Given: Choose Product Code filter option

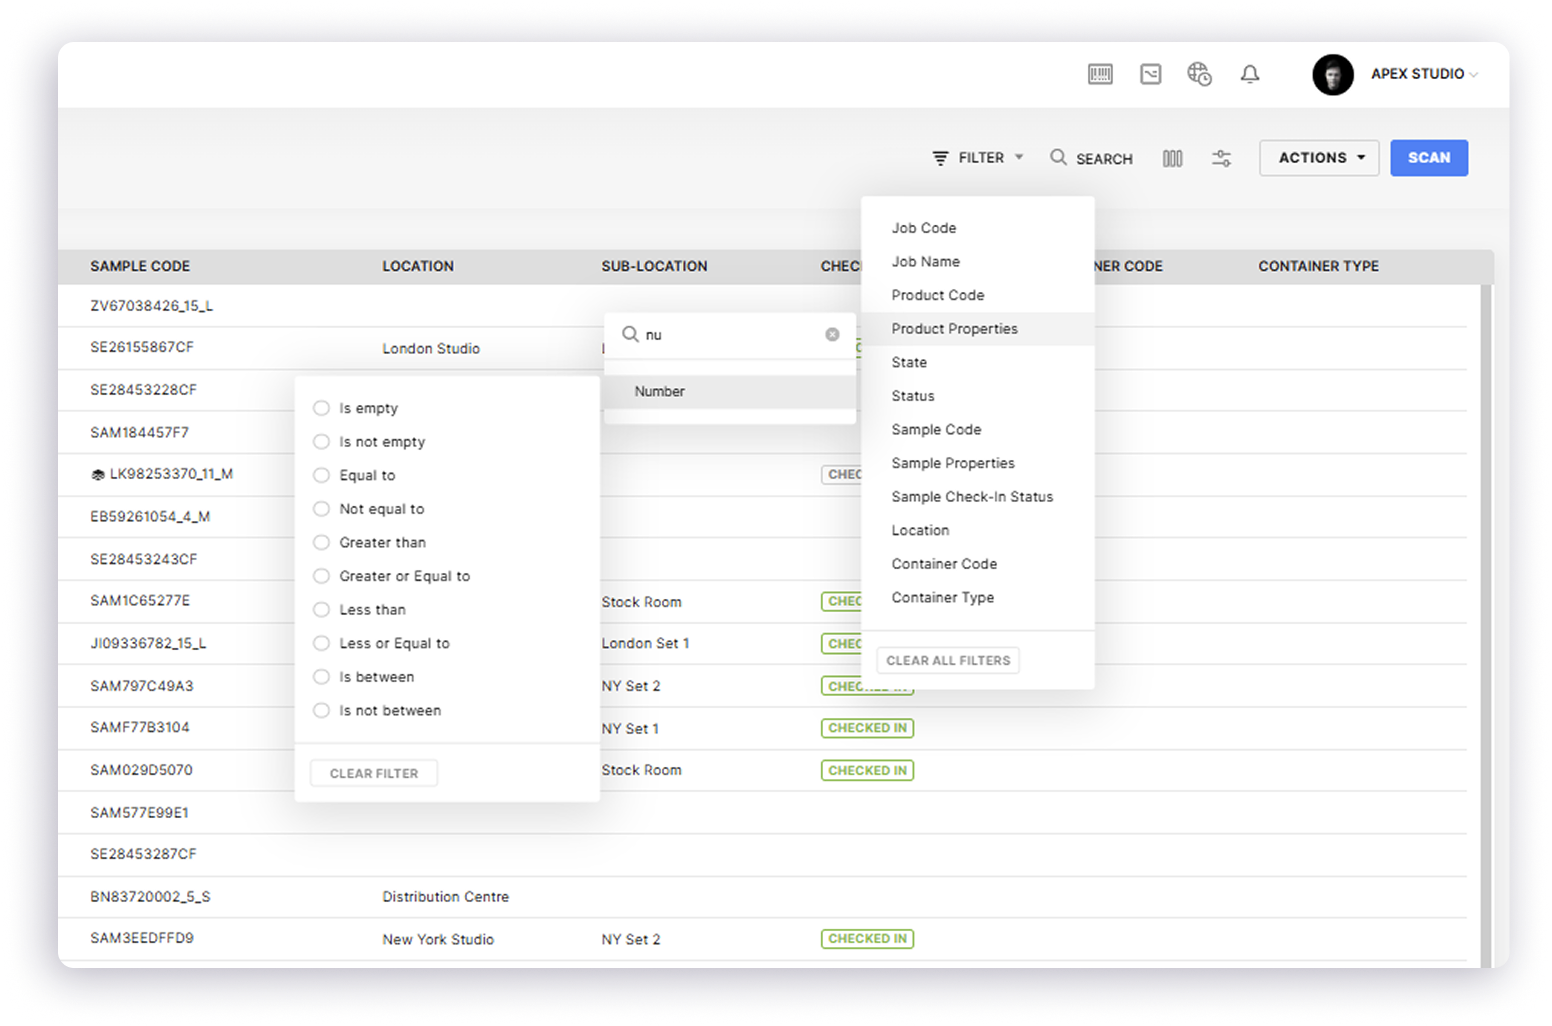Looking at the screenshot, I should pos(977,295).
